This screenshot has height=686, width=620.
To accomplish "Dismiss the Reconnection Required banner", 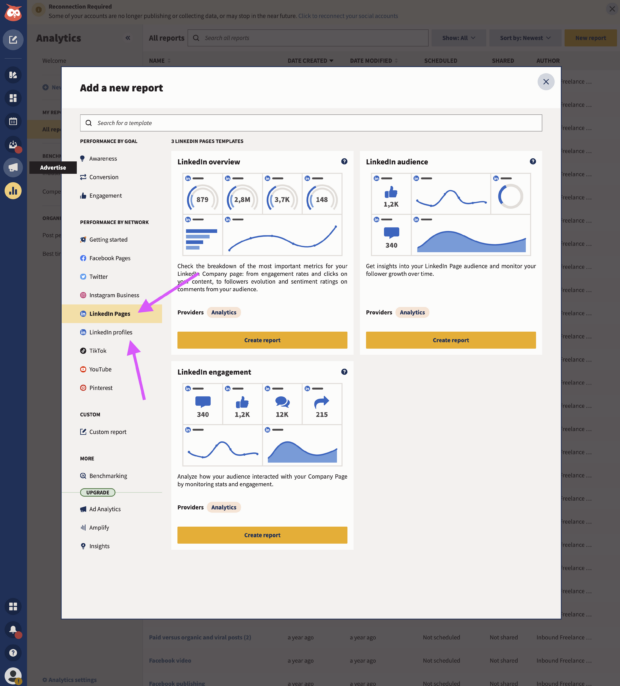I will 612,9.
